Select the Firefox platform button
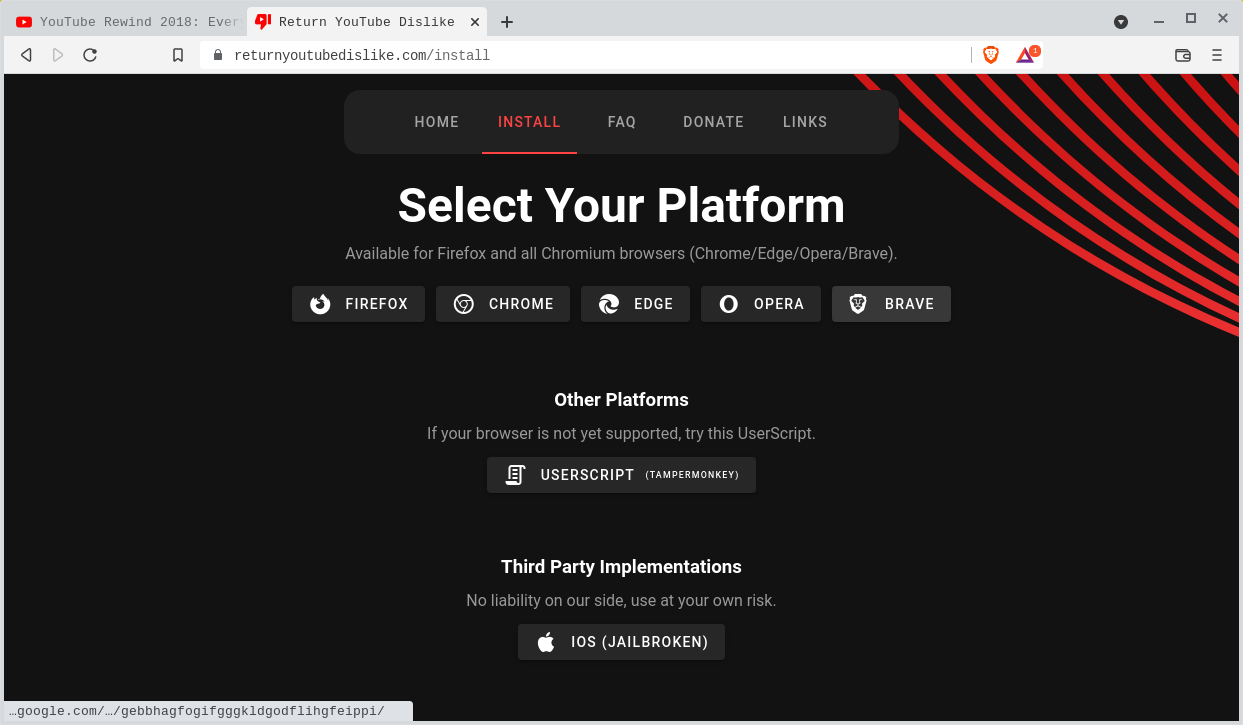The height and width of the screenshot is (725, 1243). click(358, 304)
